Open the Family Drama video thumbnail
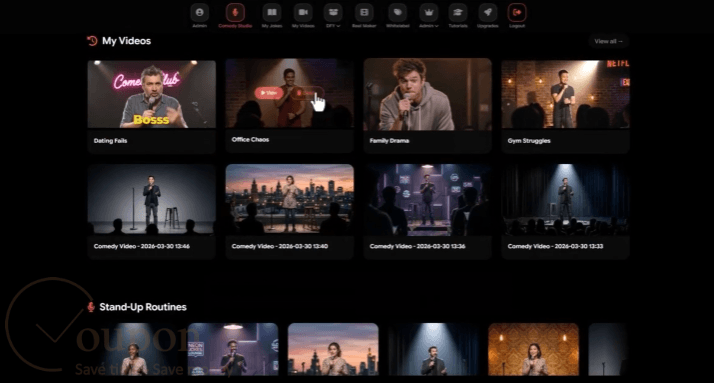 click(428, 94)
